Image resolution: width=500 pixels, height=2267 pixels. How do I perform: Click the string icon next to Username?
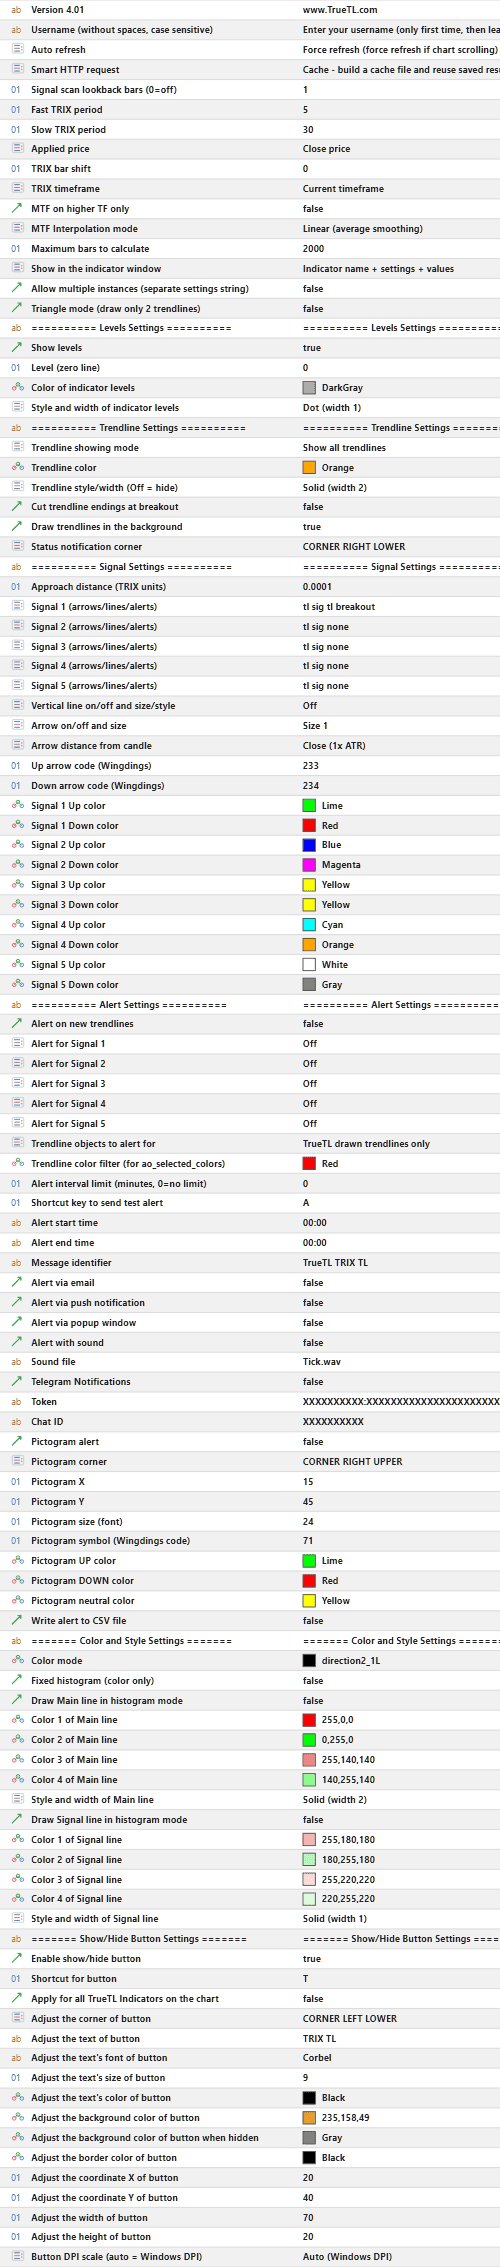[x=16, y=30]
